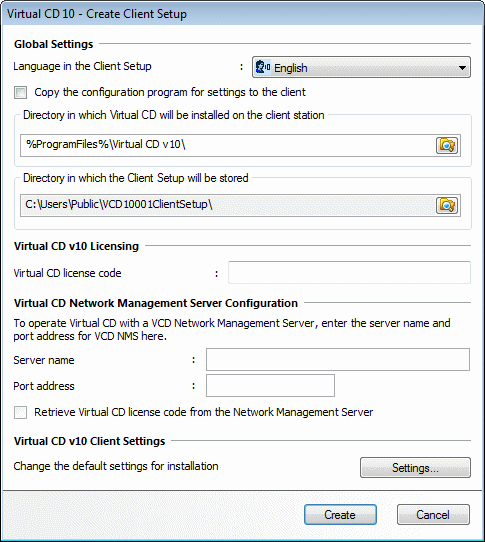Image resolution: width=485 pixels, height=542 pixels.
Task: Click into the Port address field
Action: (x=270, y=385)
